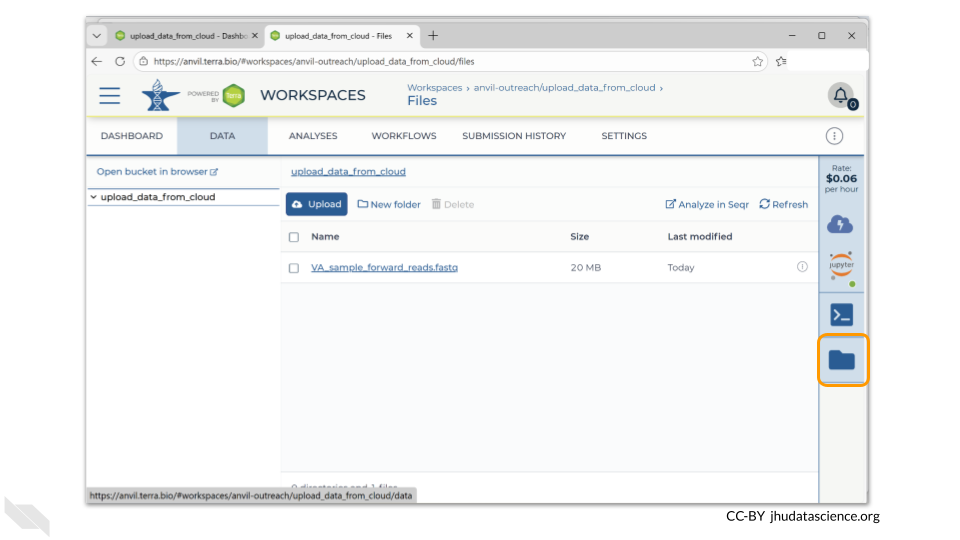The width and height of the screenshot is (960, 540).
Task: Open the SUBMISSION HISTORY tab
Action: (514, 136)
